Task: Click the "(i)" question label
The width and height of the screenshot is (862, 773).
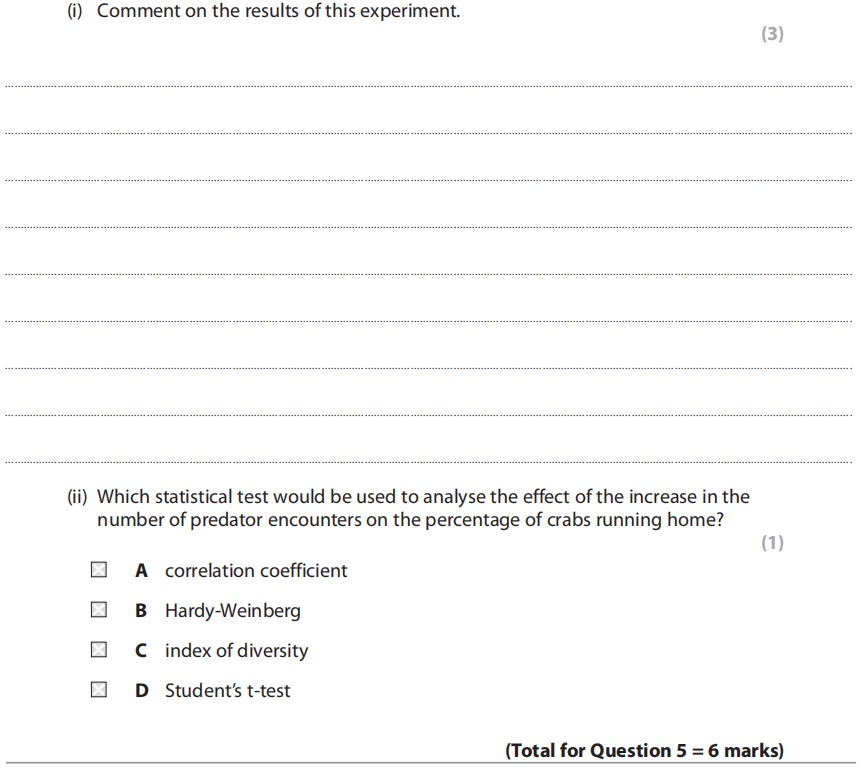Action: [76, 13]
